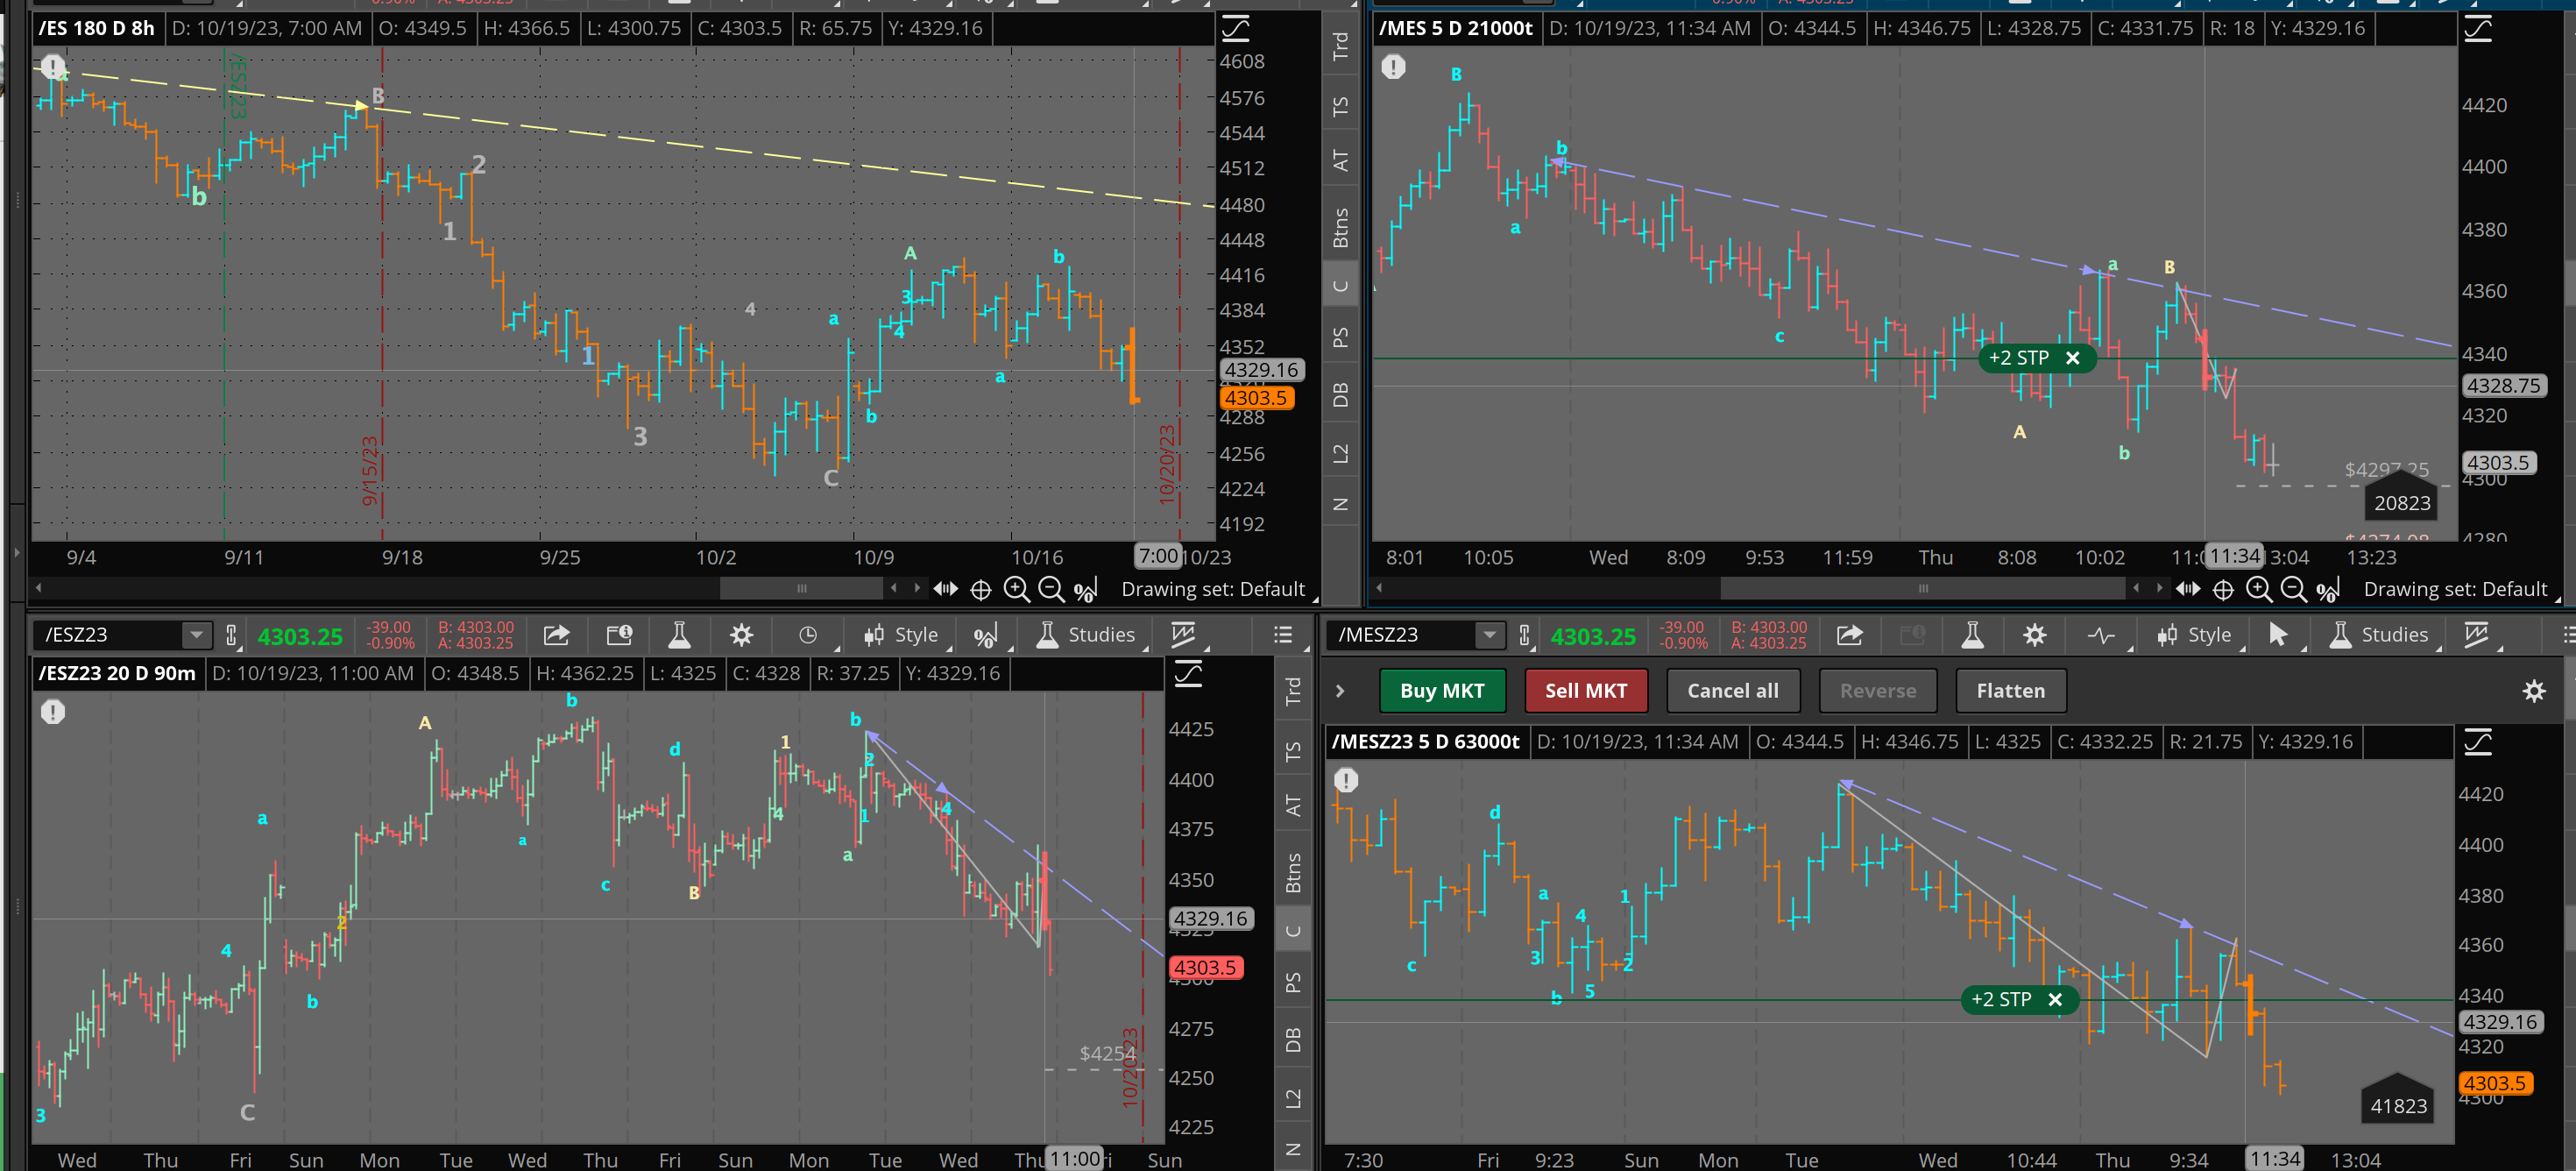Open /ESZ23 product info icon
Screen dimensions: 2576x1171
619,635
